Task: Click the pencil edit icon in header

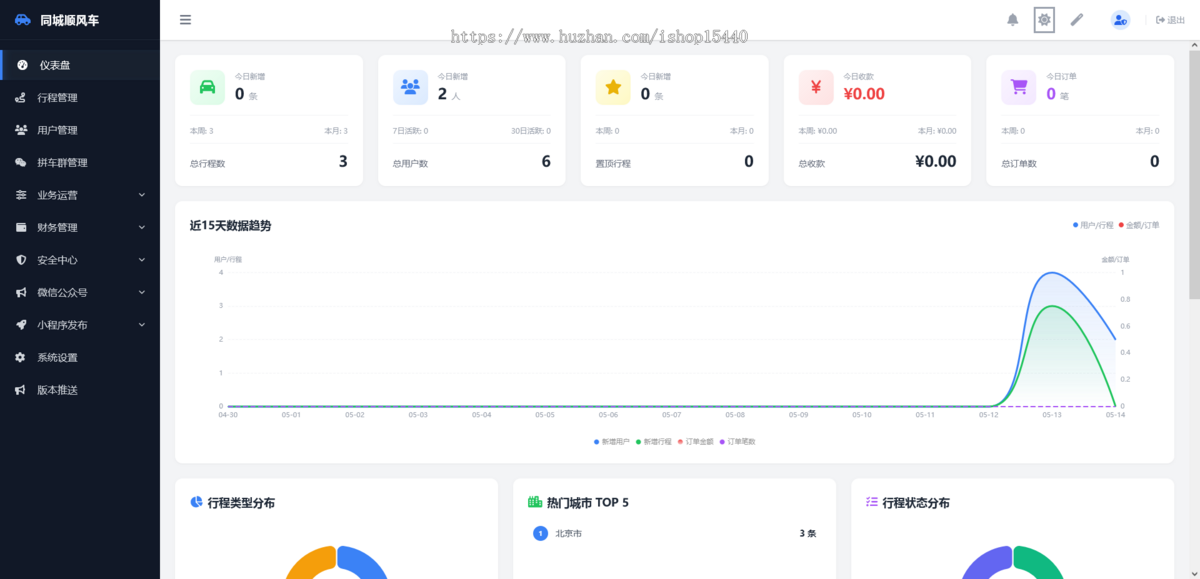Action: click(x=1077, y=20)
